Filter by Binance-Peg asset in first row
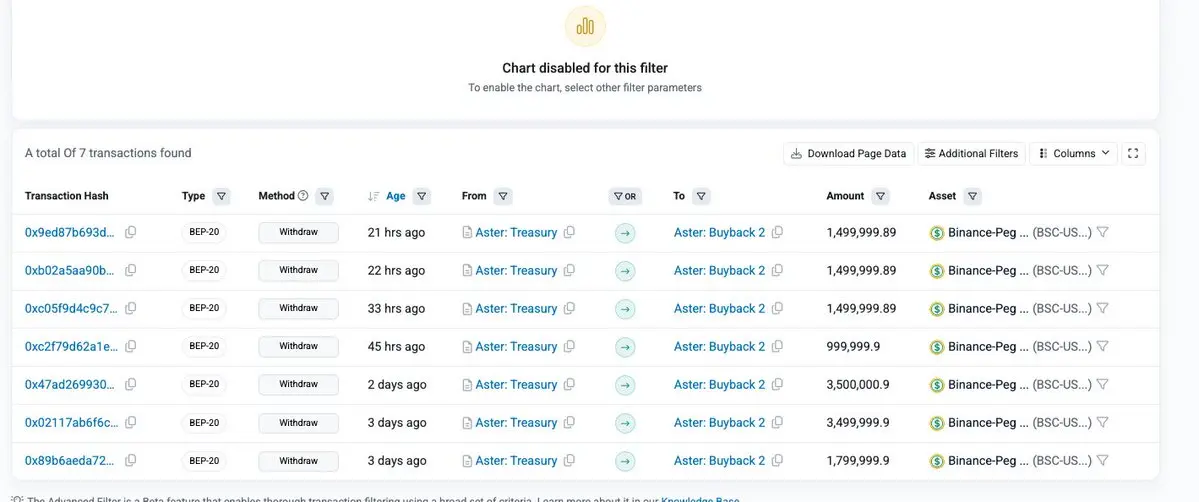This screenshot has width=1199, height=502. tap(1102, 232)
